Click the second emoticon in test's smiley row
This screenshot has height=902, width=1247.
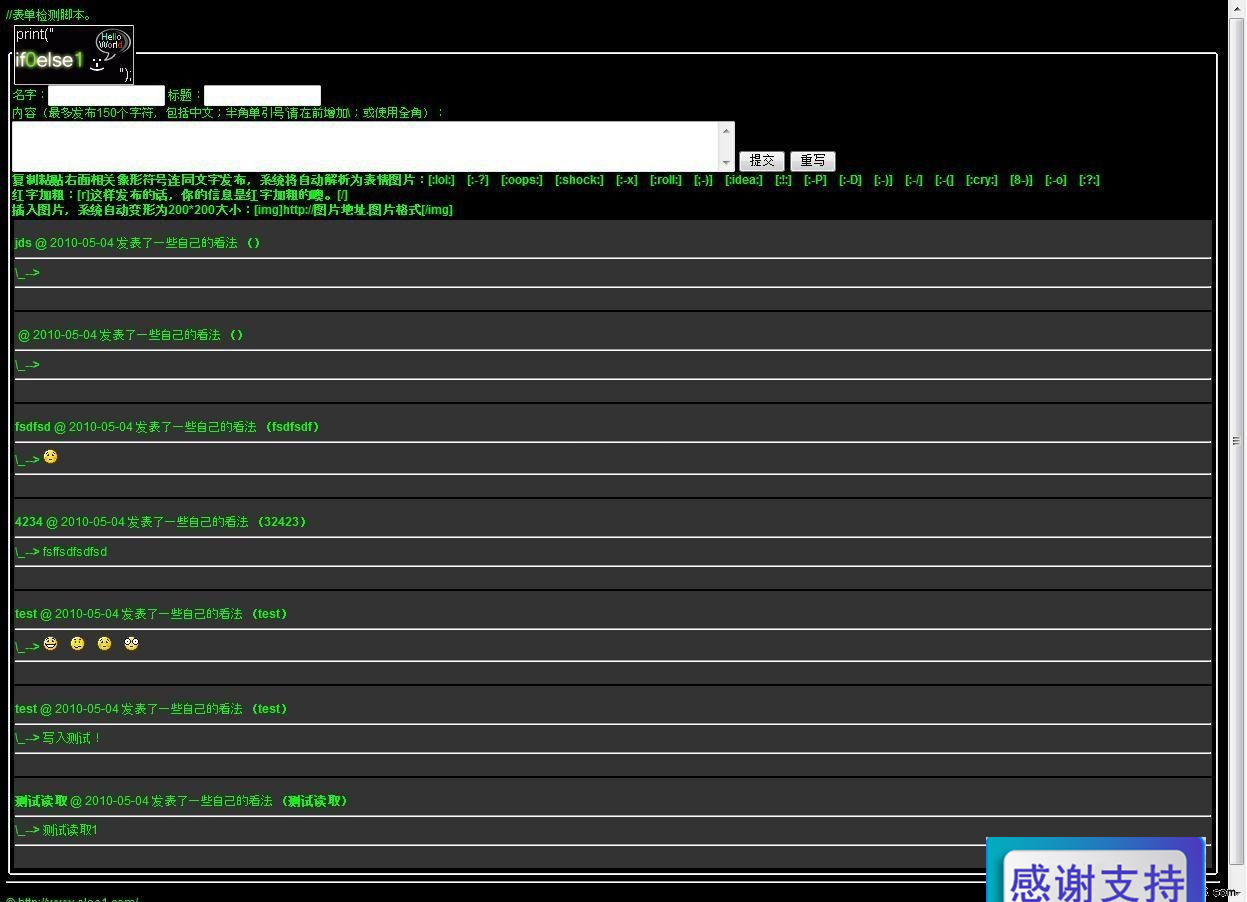pyautogui.click(x=77, y=644)
